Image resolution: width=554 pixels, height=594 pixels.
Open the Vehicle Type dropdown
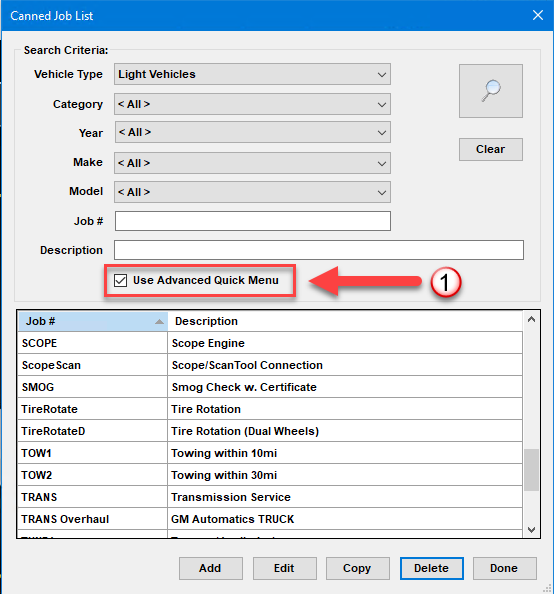252,74
